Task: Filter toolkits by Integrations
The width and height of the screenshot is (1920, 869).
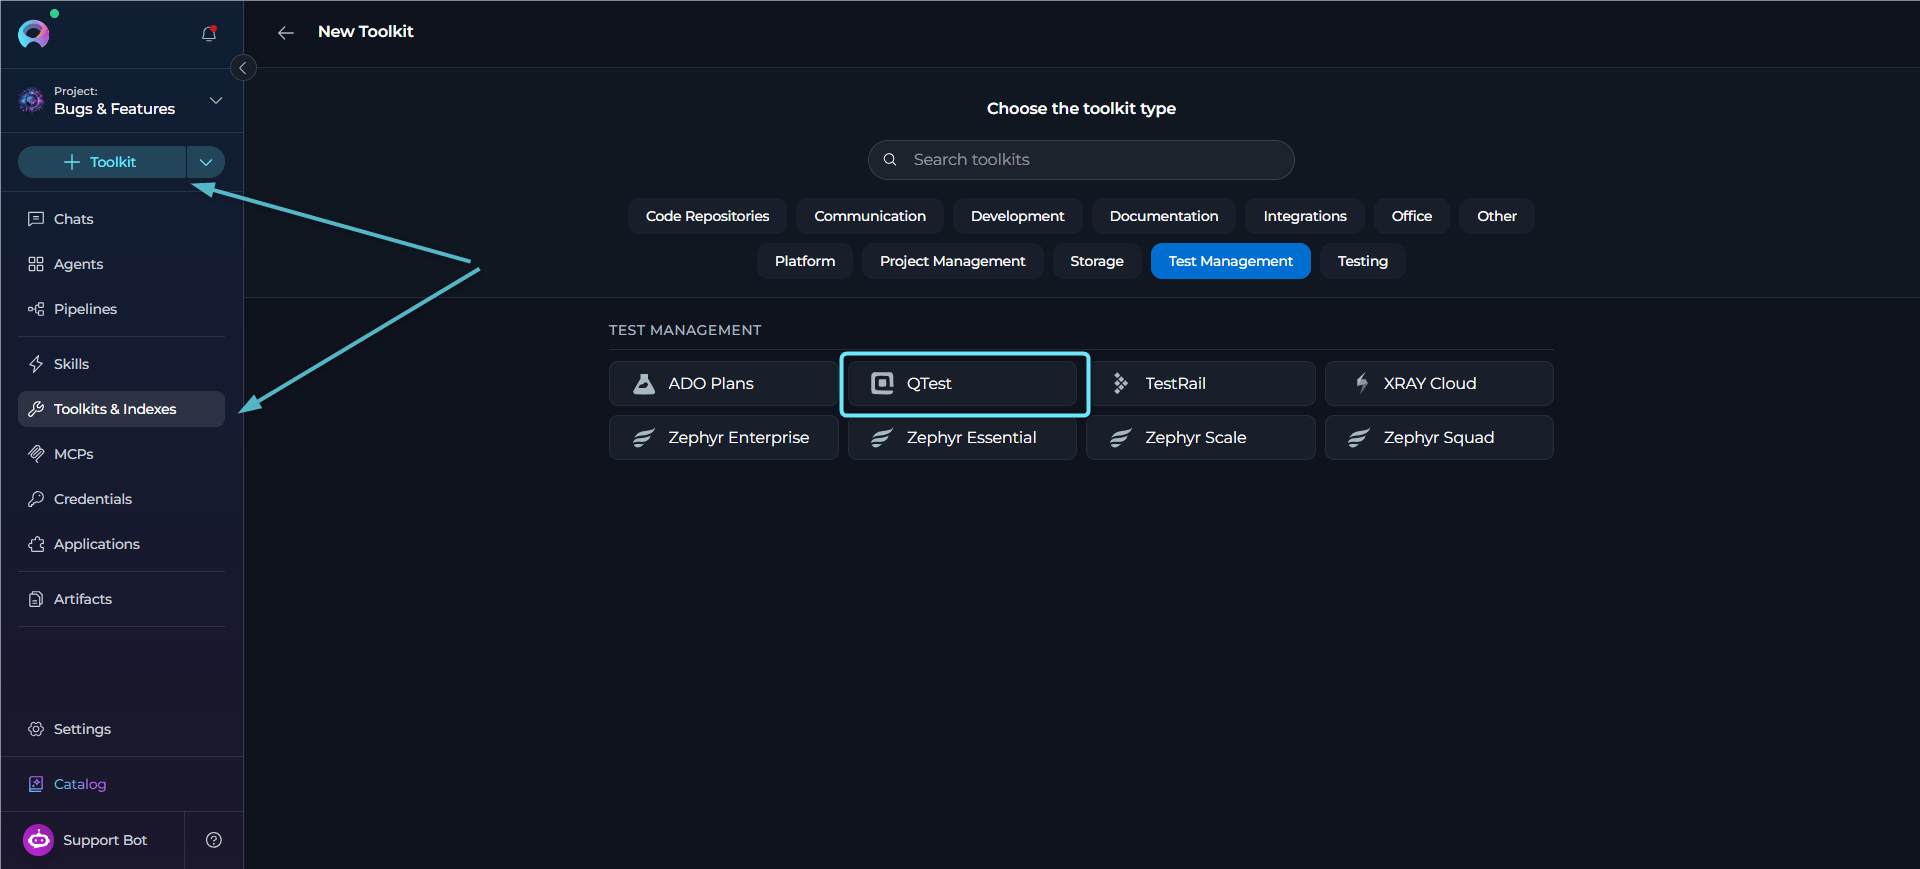Action: click(x=1305, y=216)
